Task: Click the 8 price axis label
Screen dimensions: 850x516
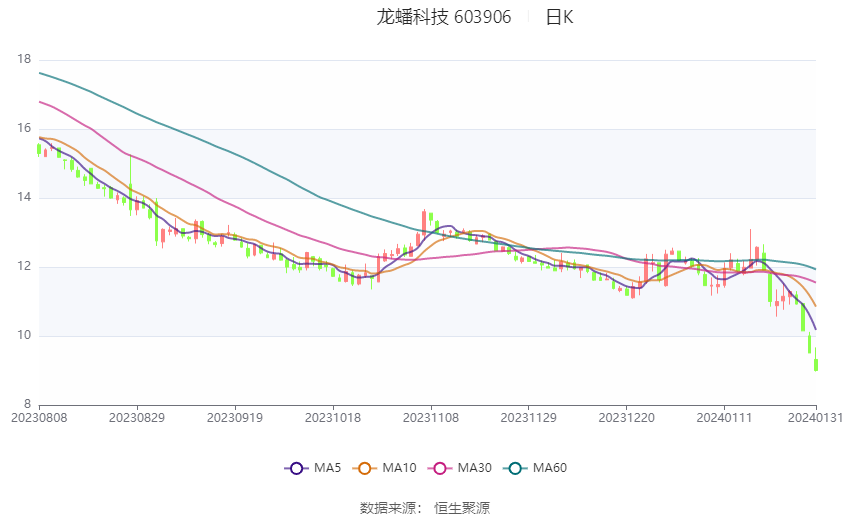Action: coord(28,404)
